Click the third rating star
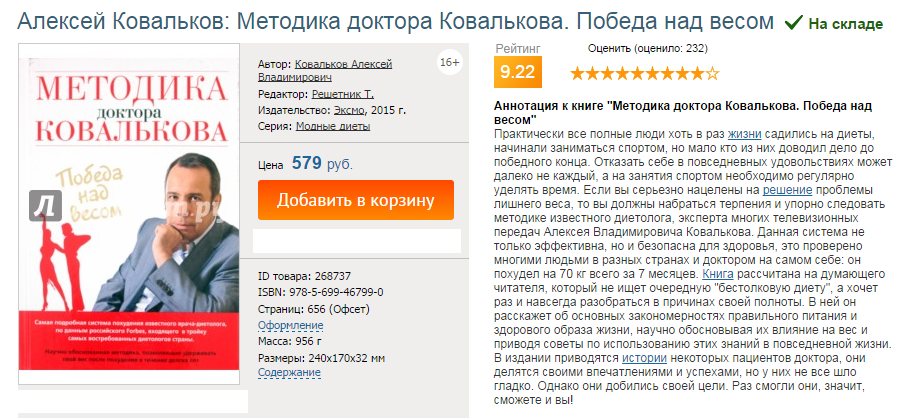902x418 pixels. point(607,73)
